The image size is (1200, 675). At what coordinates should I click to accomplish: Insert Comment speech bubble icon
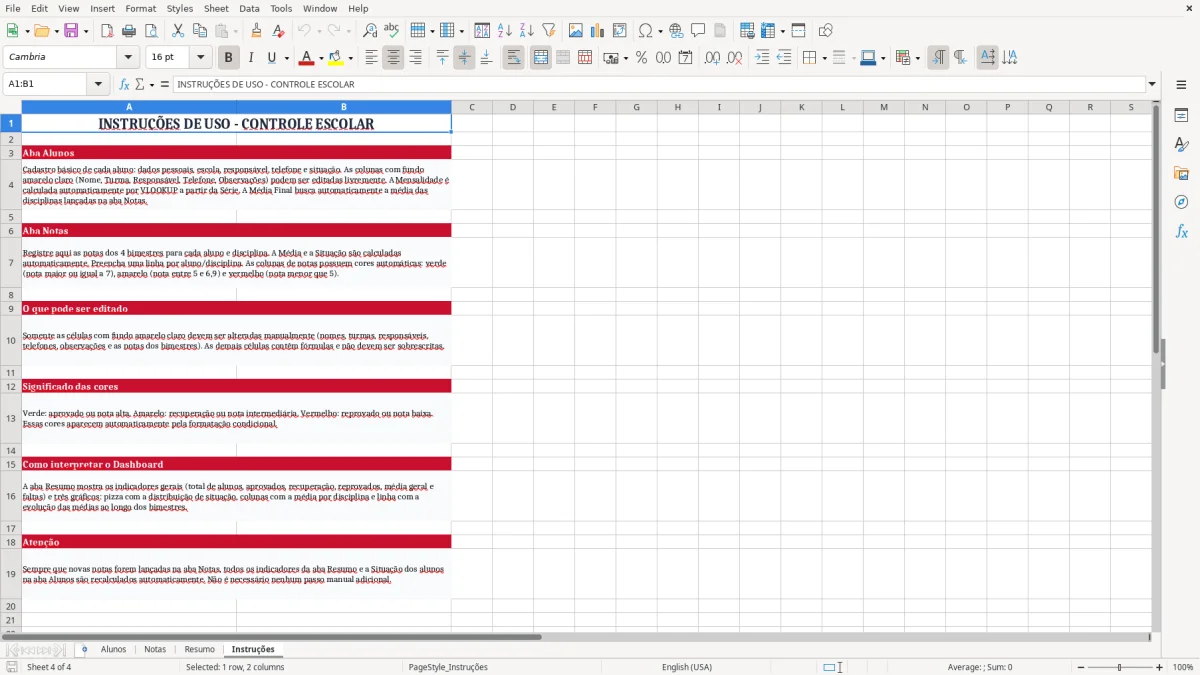[x=698, y=31]
